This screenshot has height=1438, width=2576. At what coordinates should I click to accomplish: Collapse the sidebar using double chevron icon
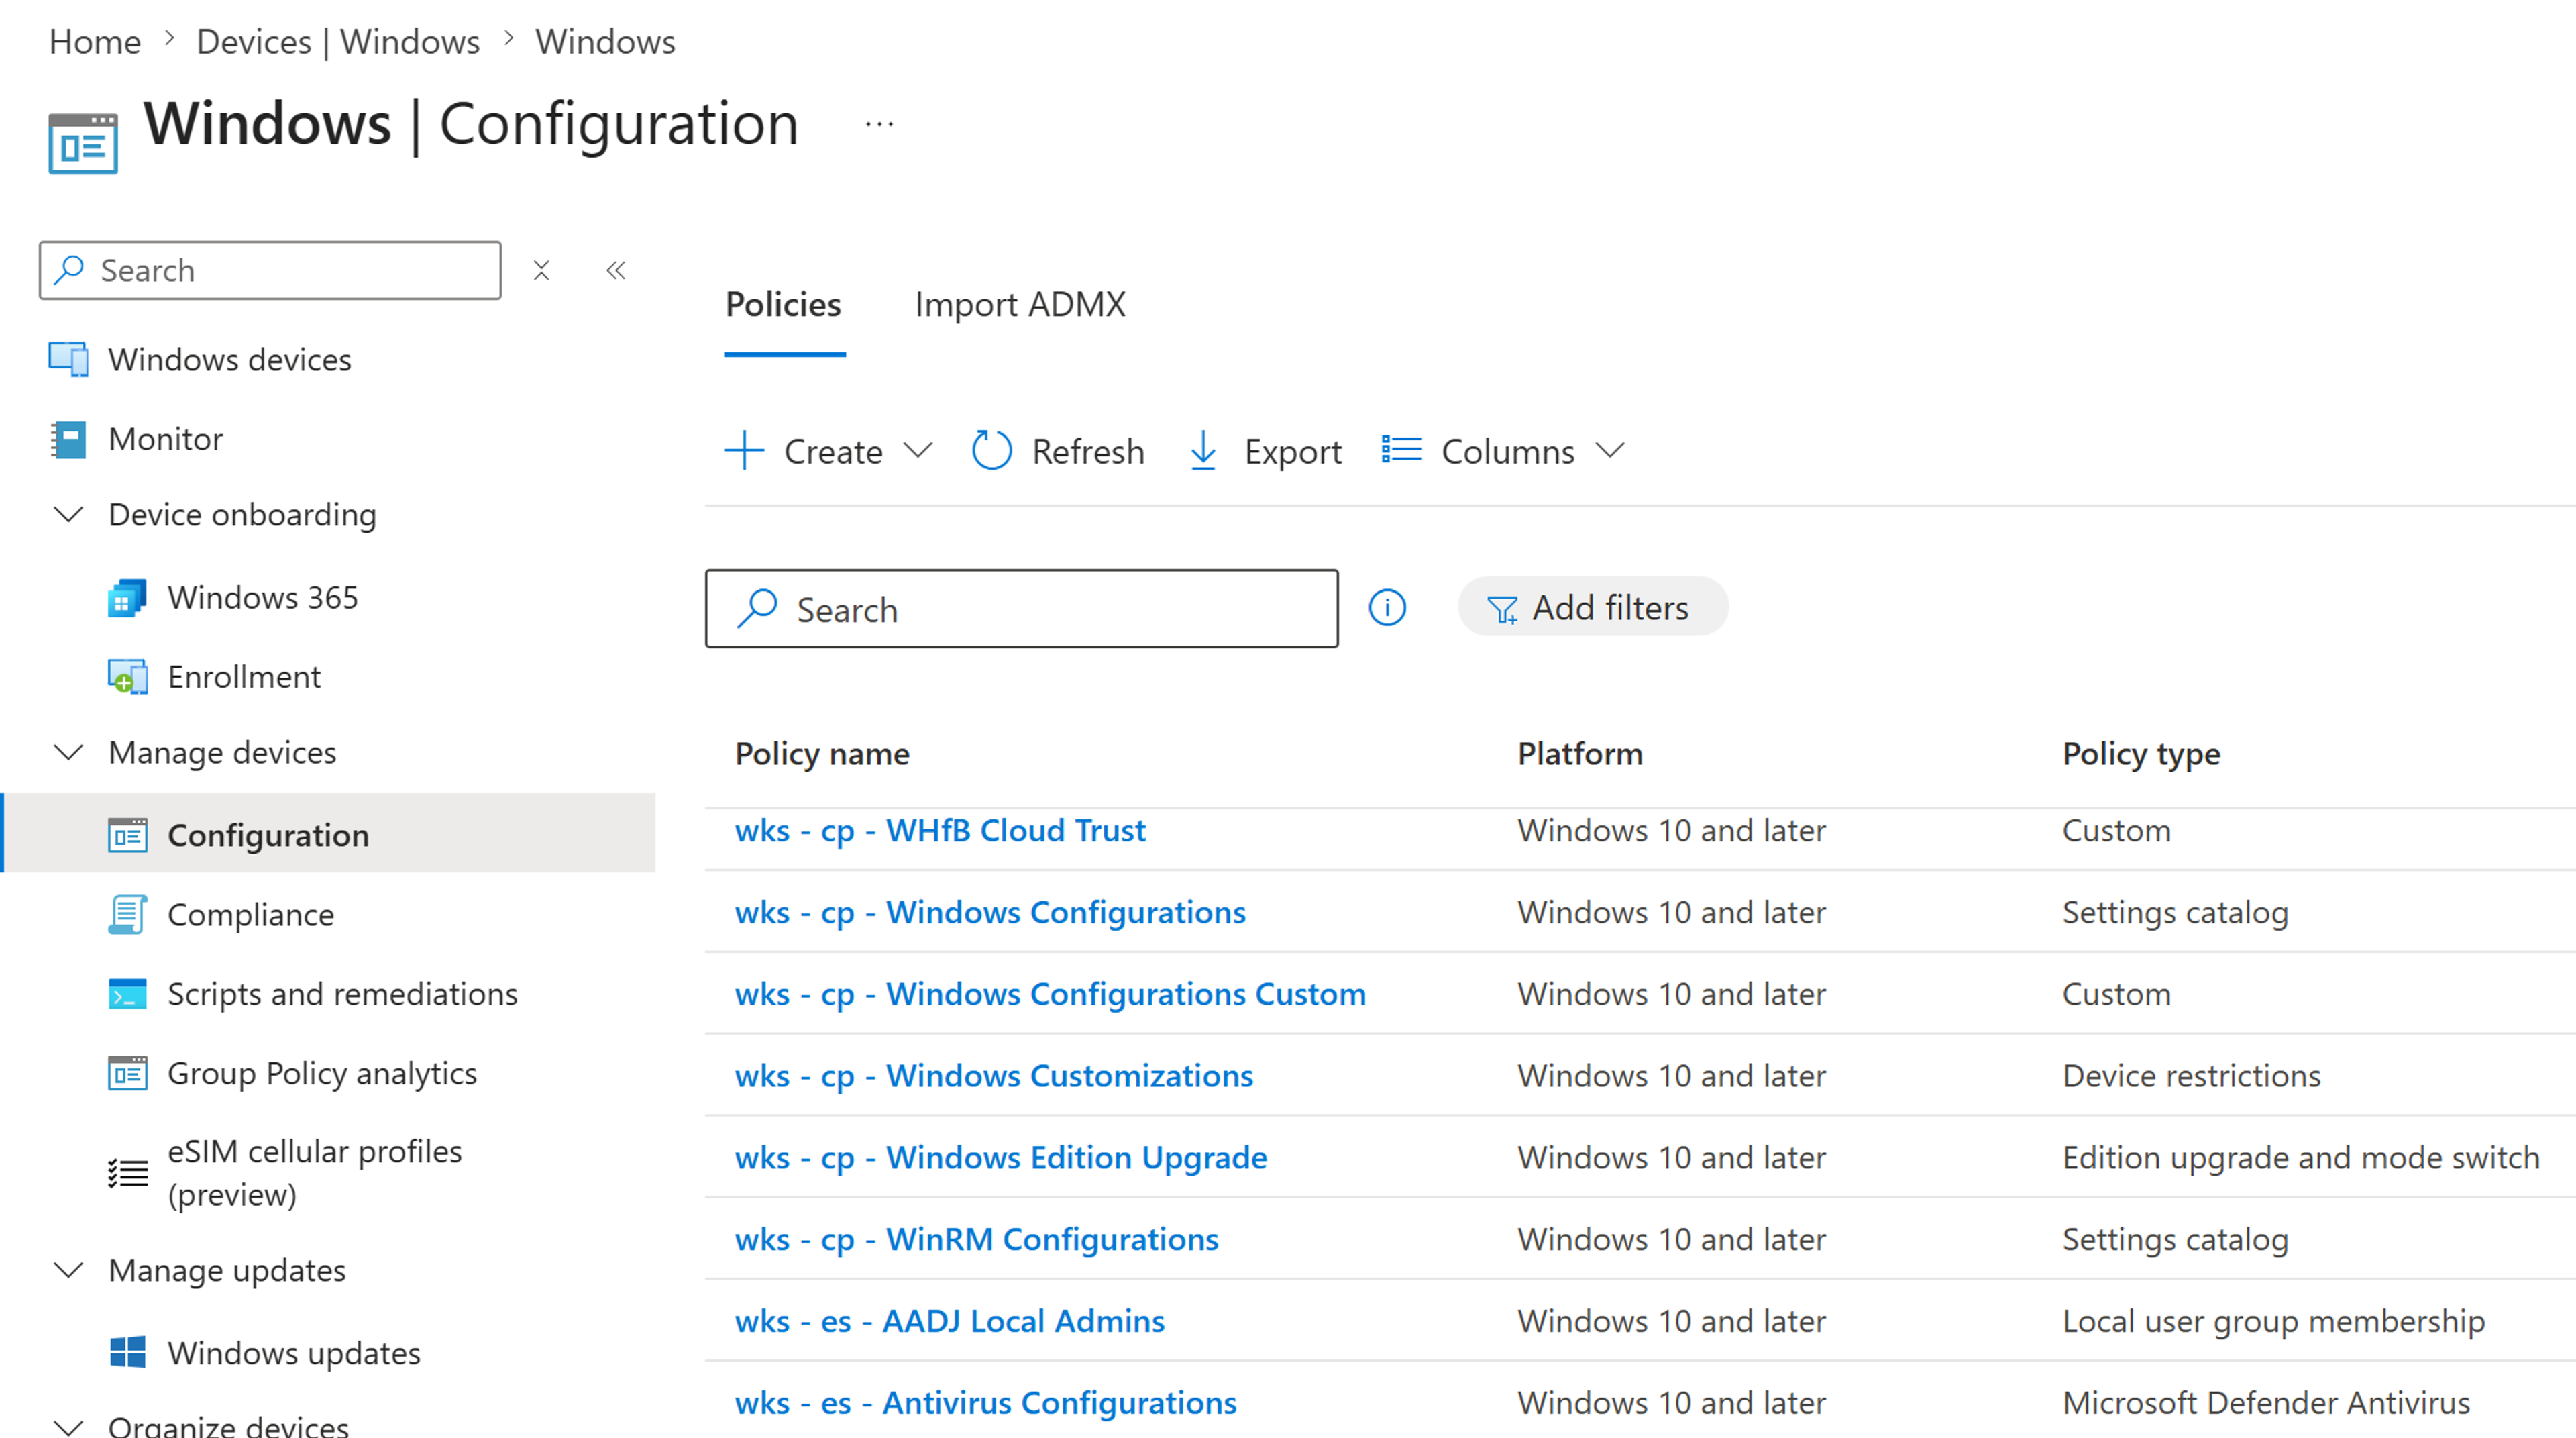[x=616, y=270]
